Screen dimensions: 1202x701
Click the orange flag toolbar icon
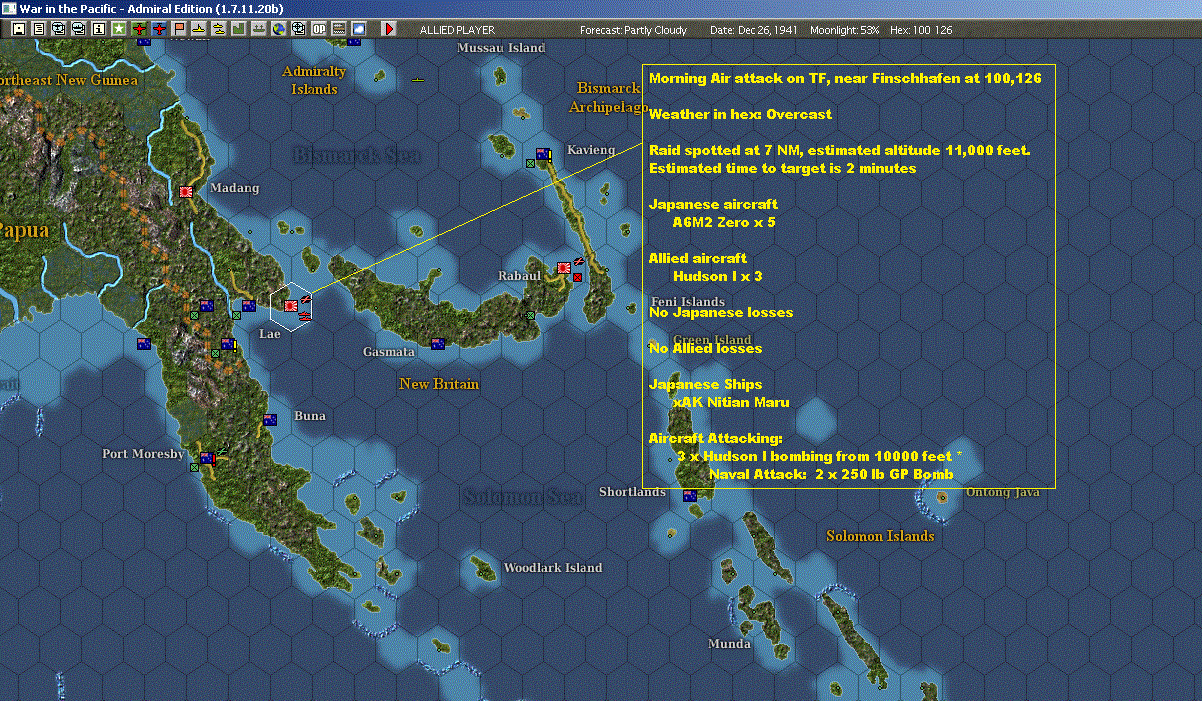tap(180, 30)
